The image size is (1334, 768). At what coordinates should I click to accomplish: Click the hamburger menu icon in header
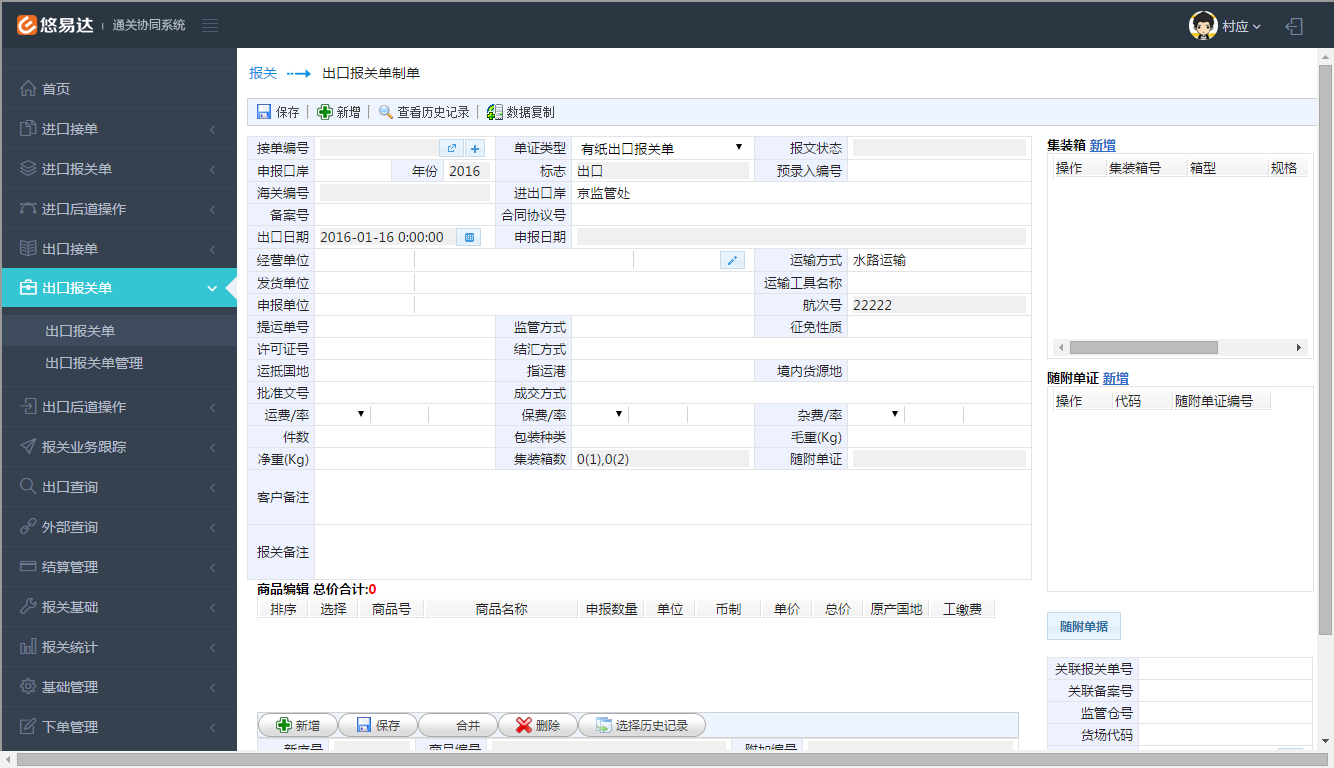(x=210, y=26)
